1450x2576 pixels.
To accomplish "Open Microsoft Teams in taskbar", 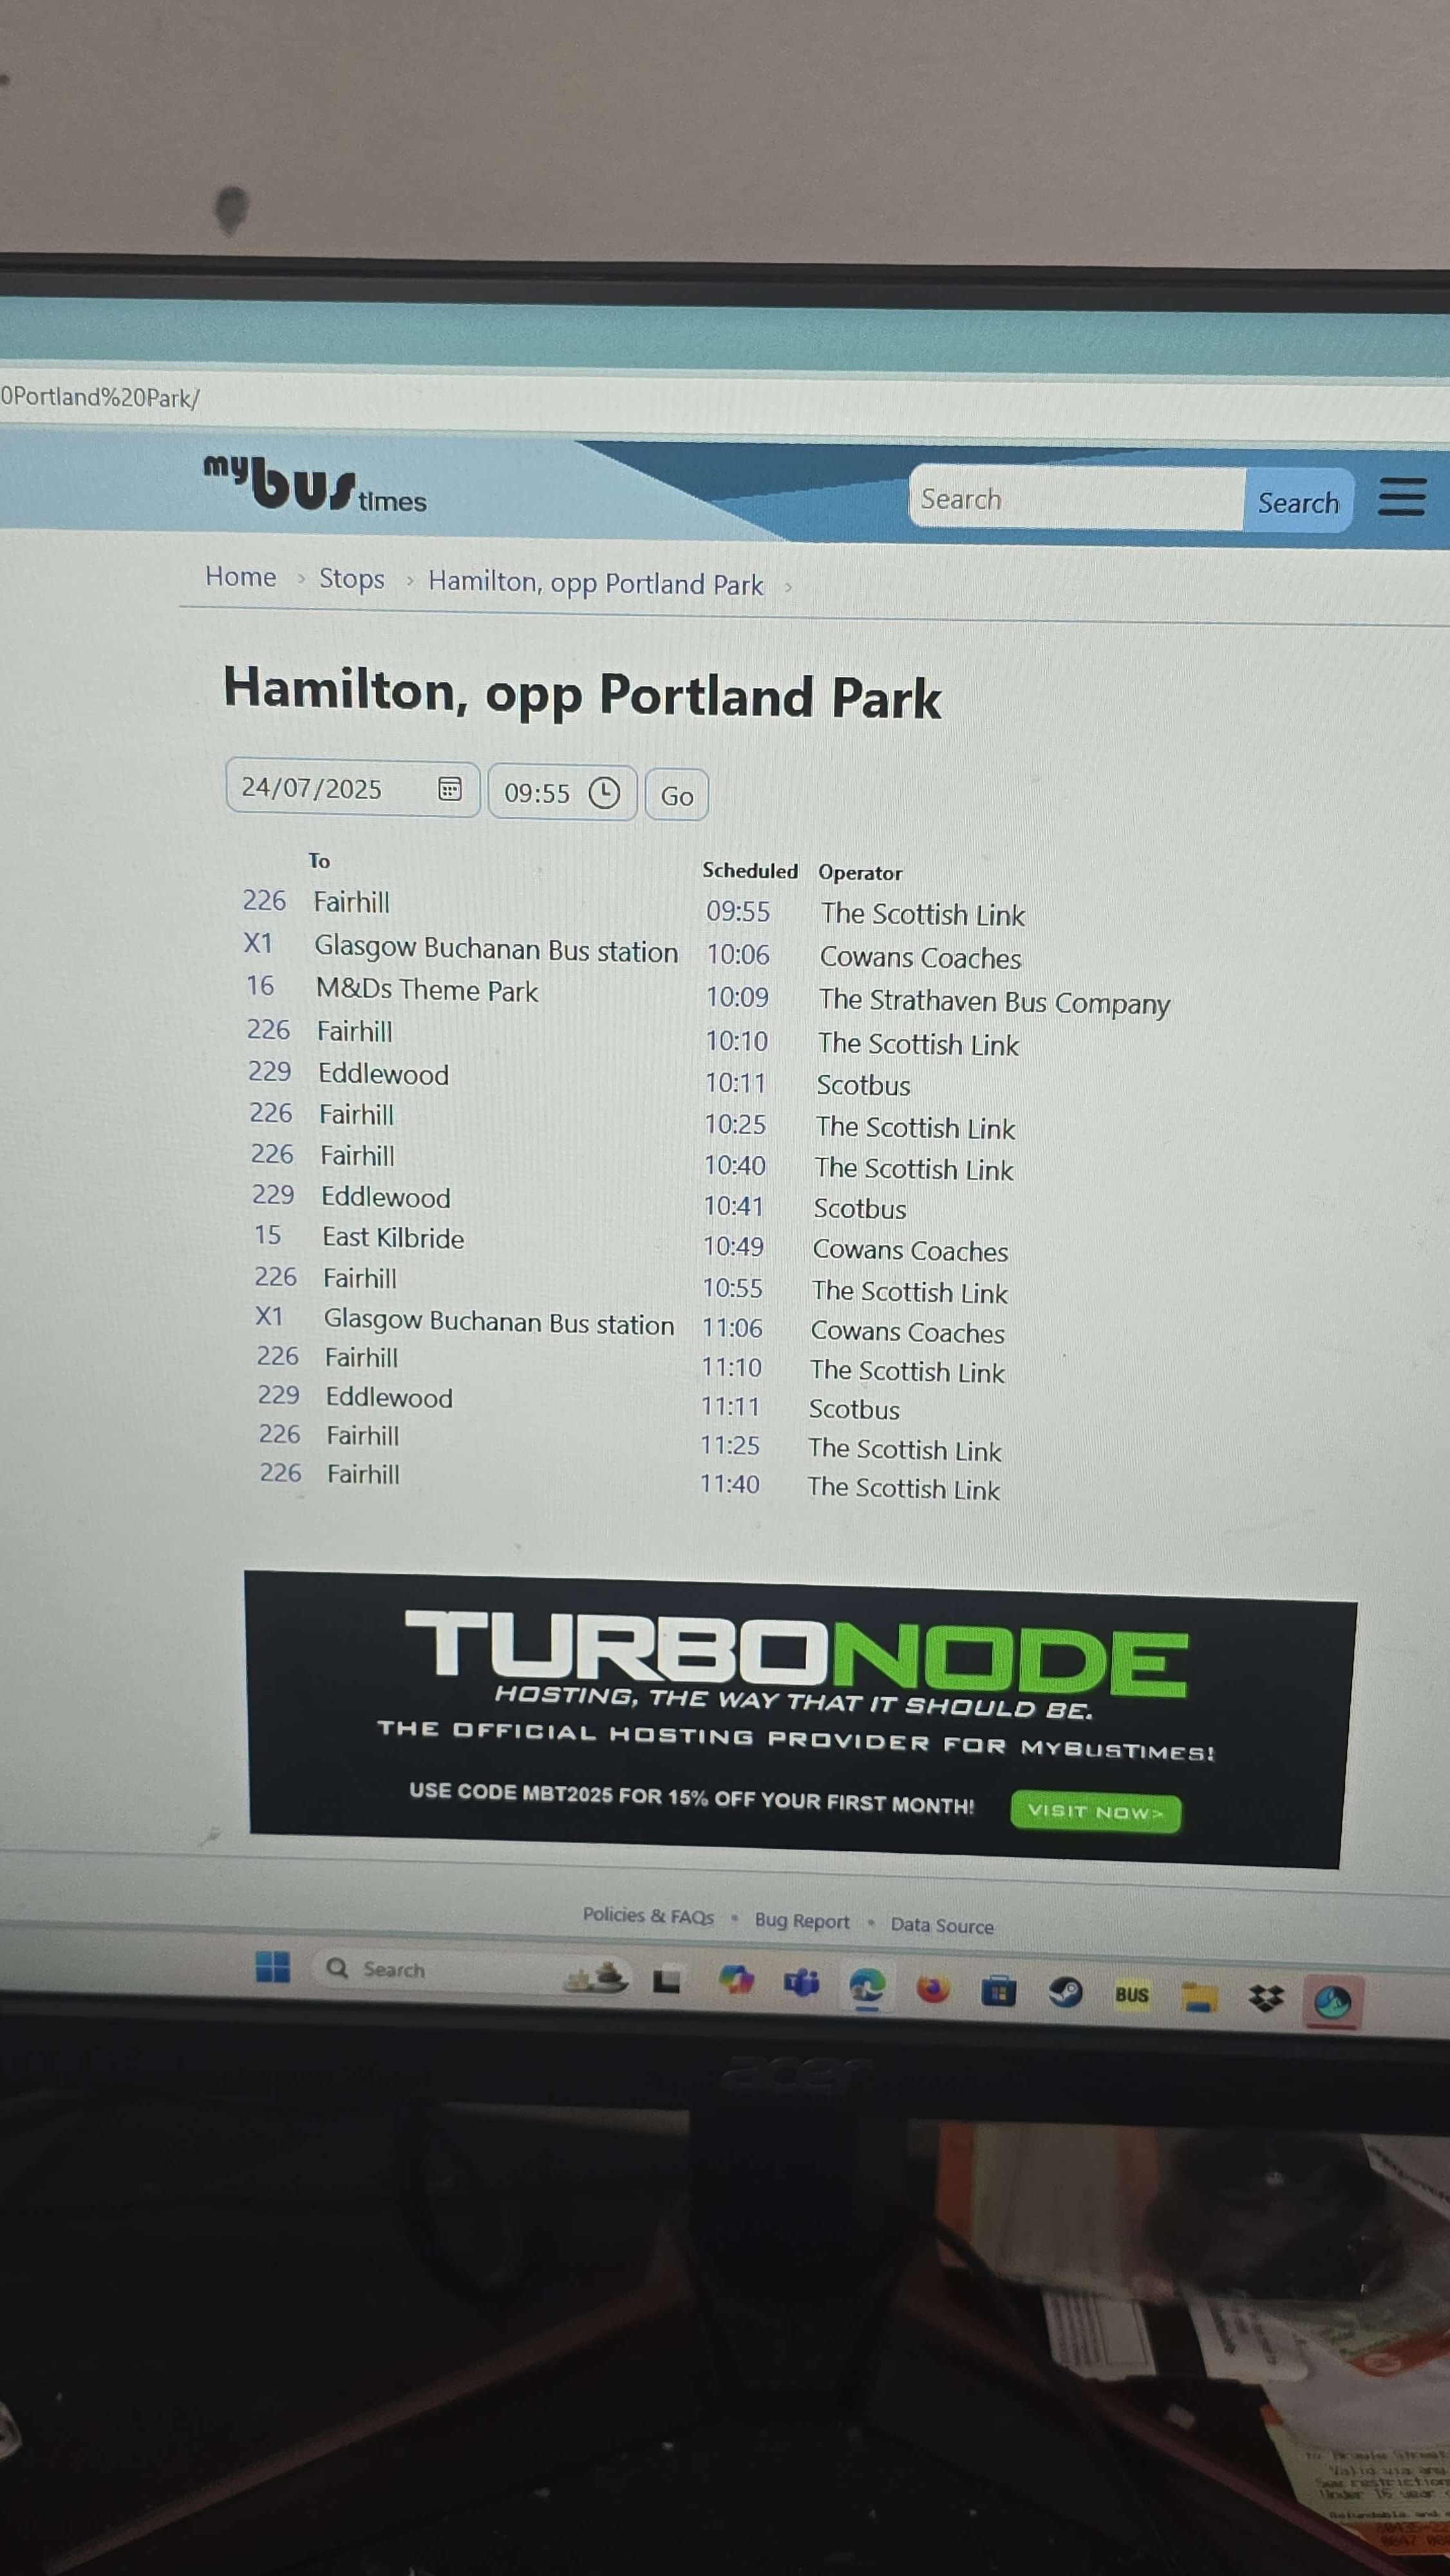I will pyautogui.click(x=801, y=1982).
